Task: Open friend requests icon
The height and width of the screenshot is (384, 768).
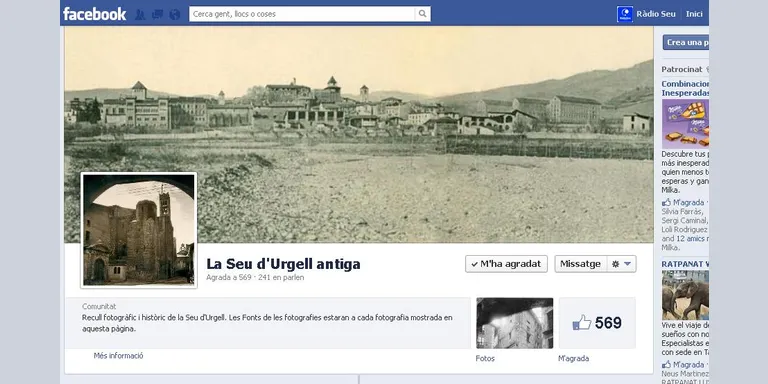Action: click(x=140, y=14)
